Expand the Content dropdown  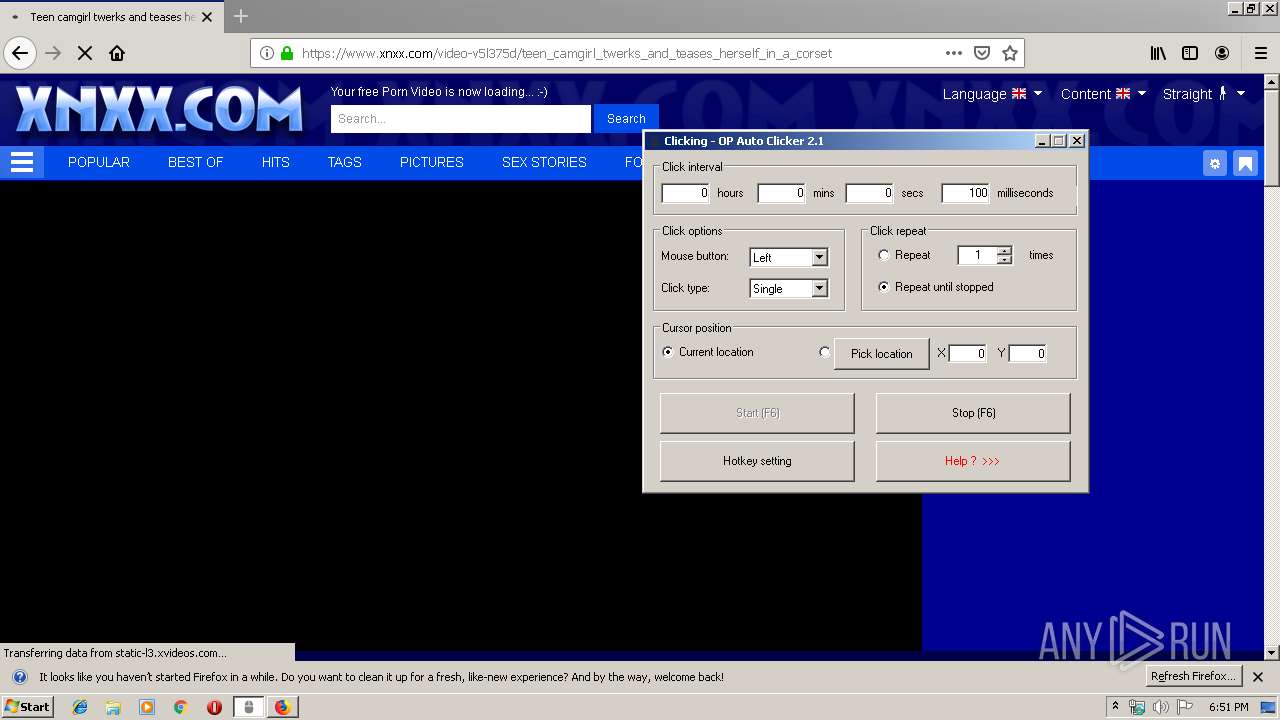click(1103, 93)
